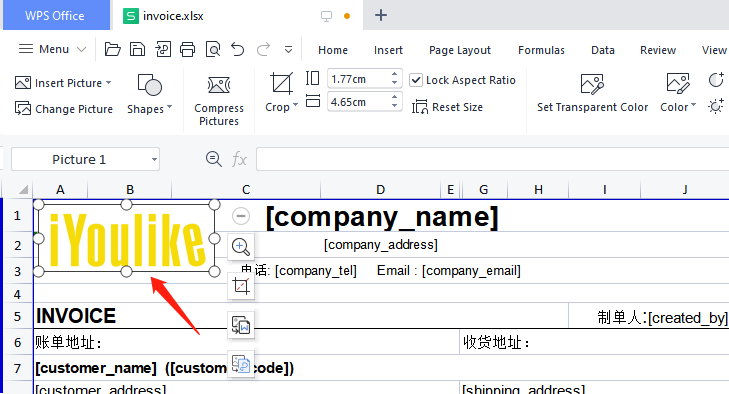Viewport: 729px width, 394px height.
Task: Select column H header
Action: coord(538,189)
